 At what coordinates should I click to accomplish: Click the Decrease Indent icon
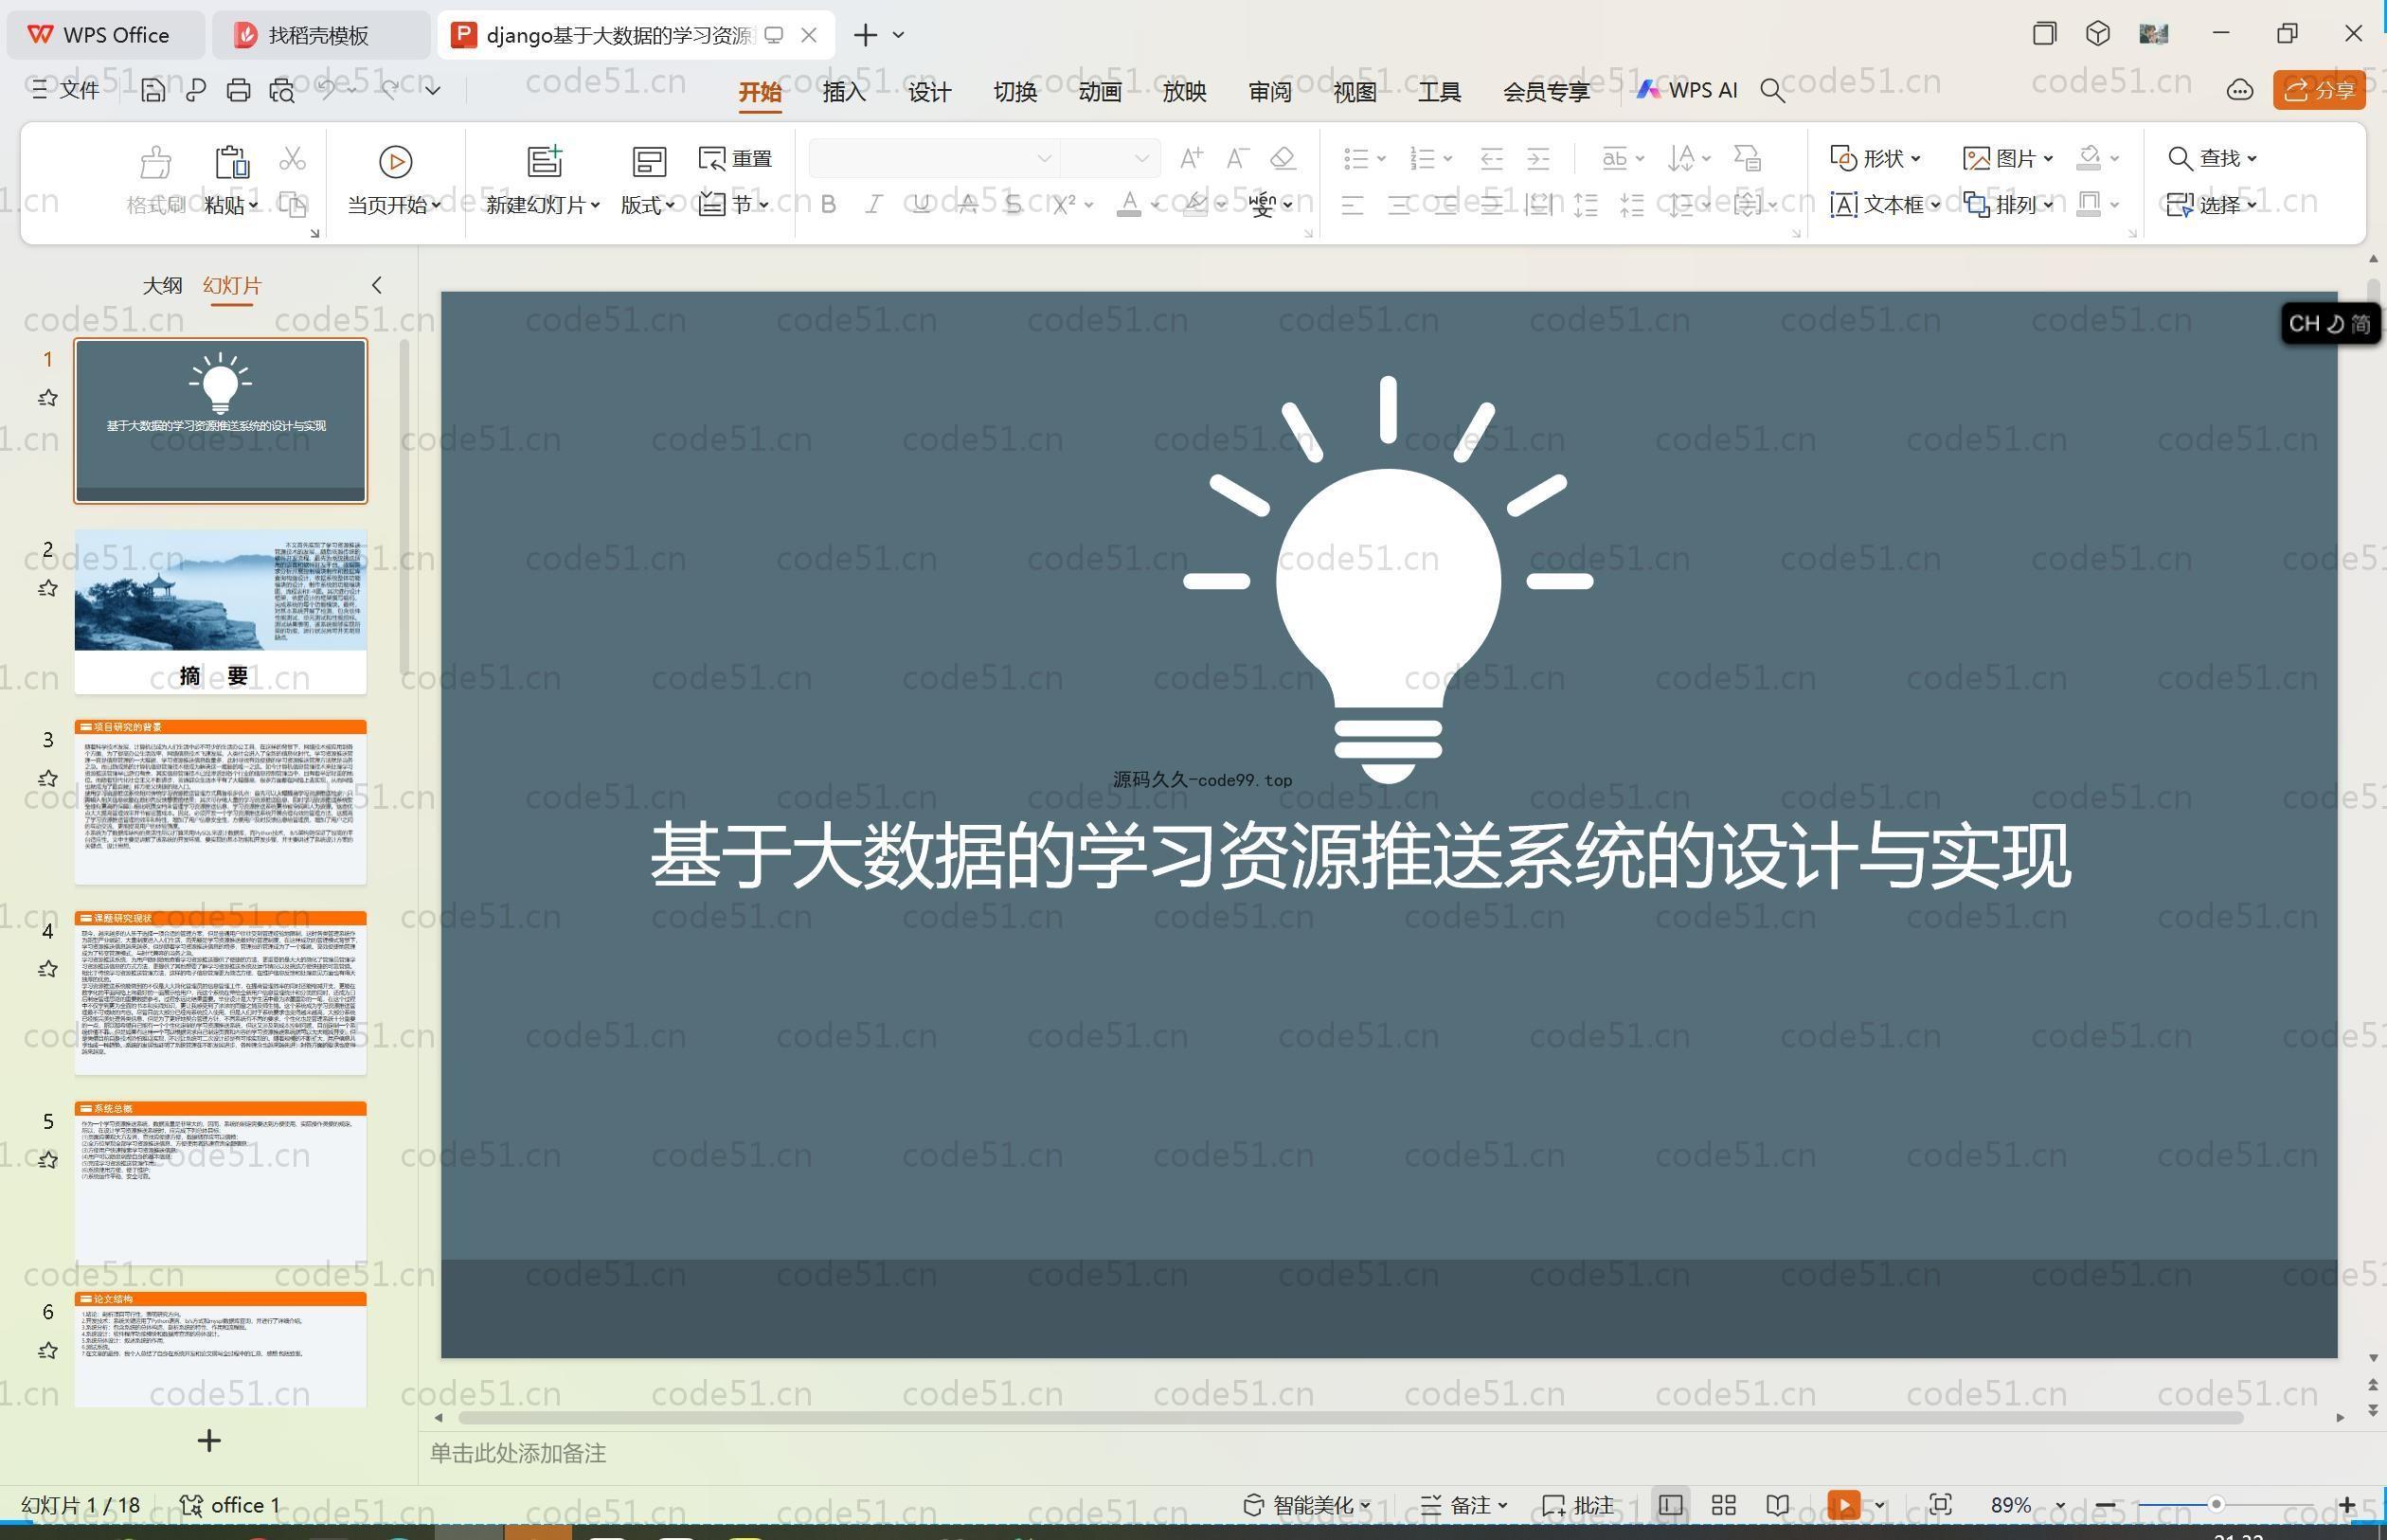[1491, 158]
